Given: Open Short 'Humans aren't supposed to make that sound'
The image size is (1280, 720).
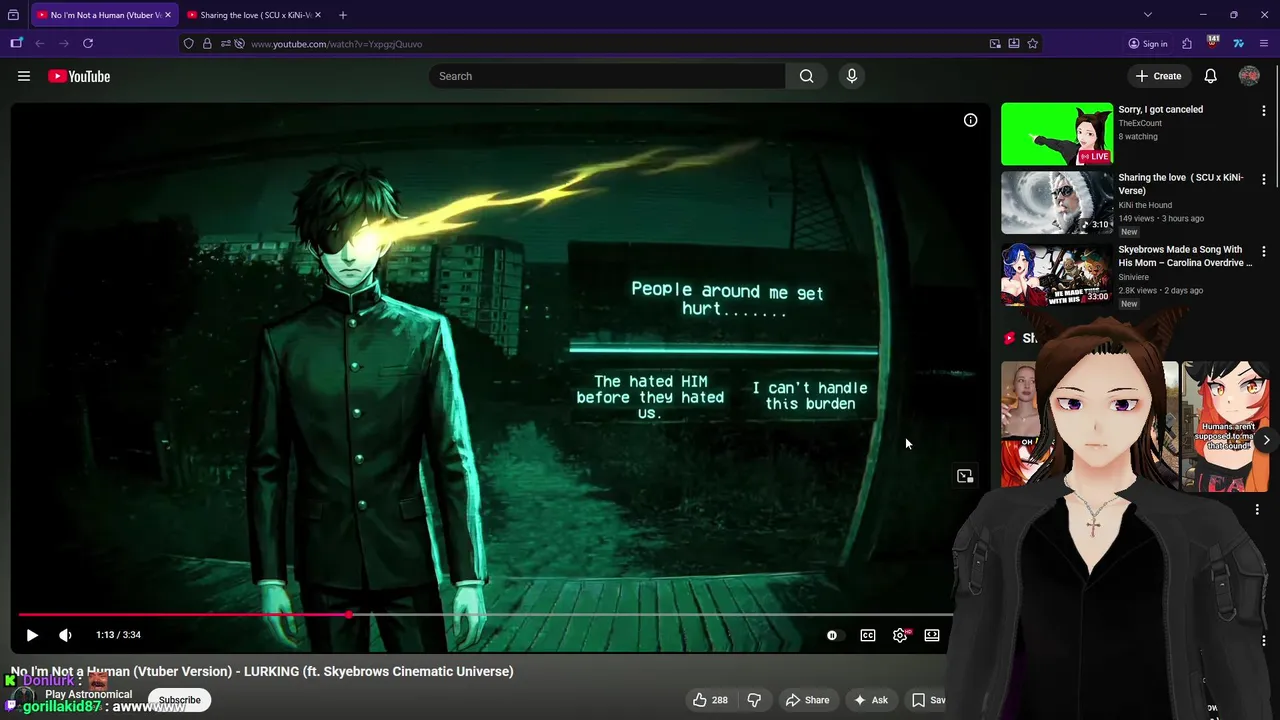Looking at the screenshot, I should 1225,426.
